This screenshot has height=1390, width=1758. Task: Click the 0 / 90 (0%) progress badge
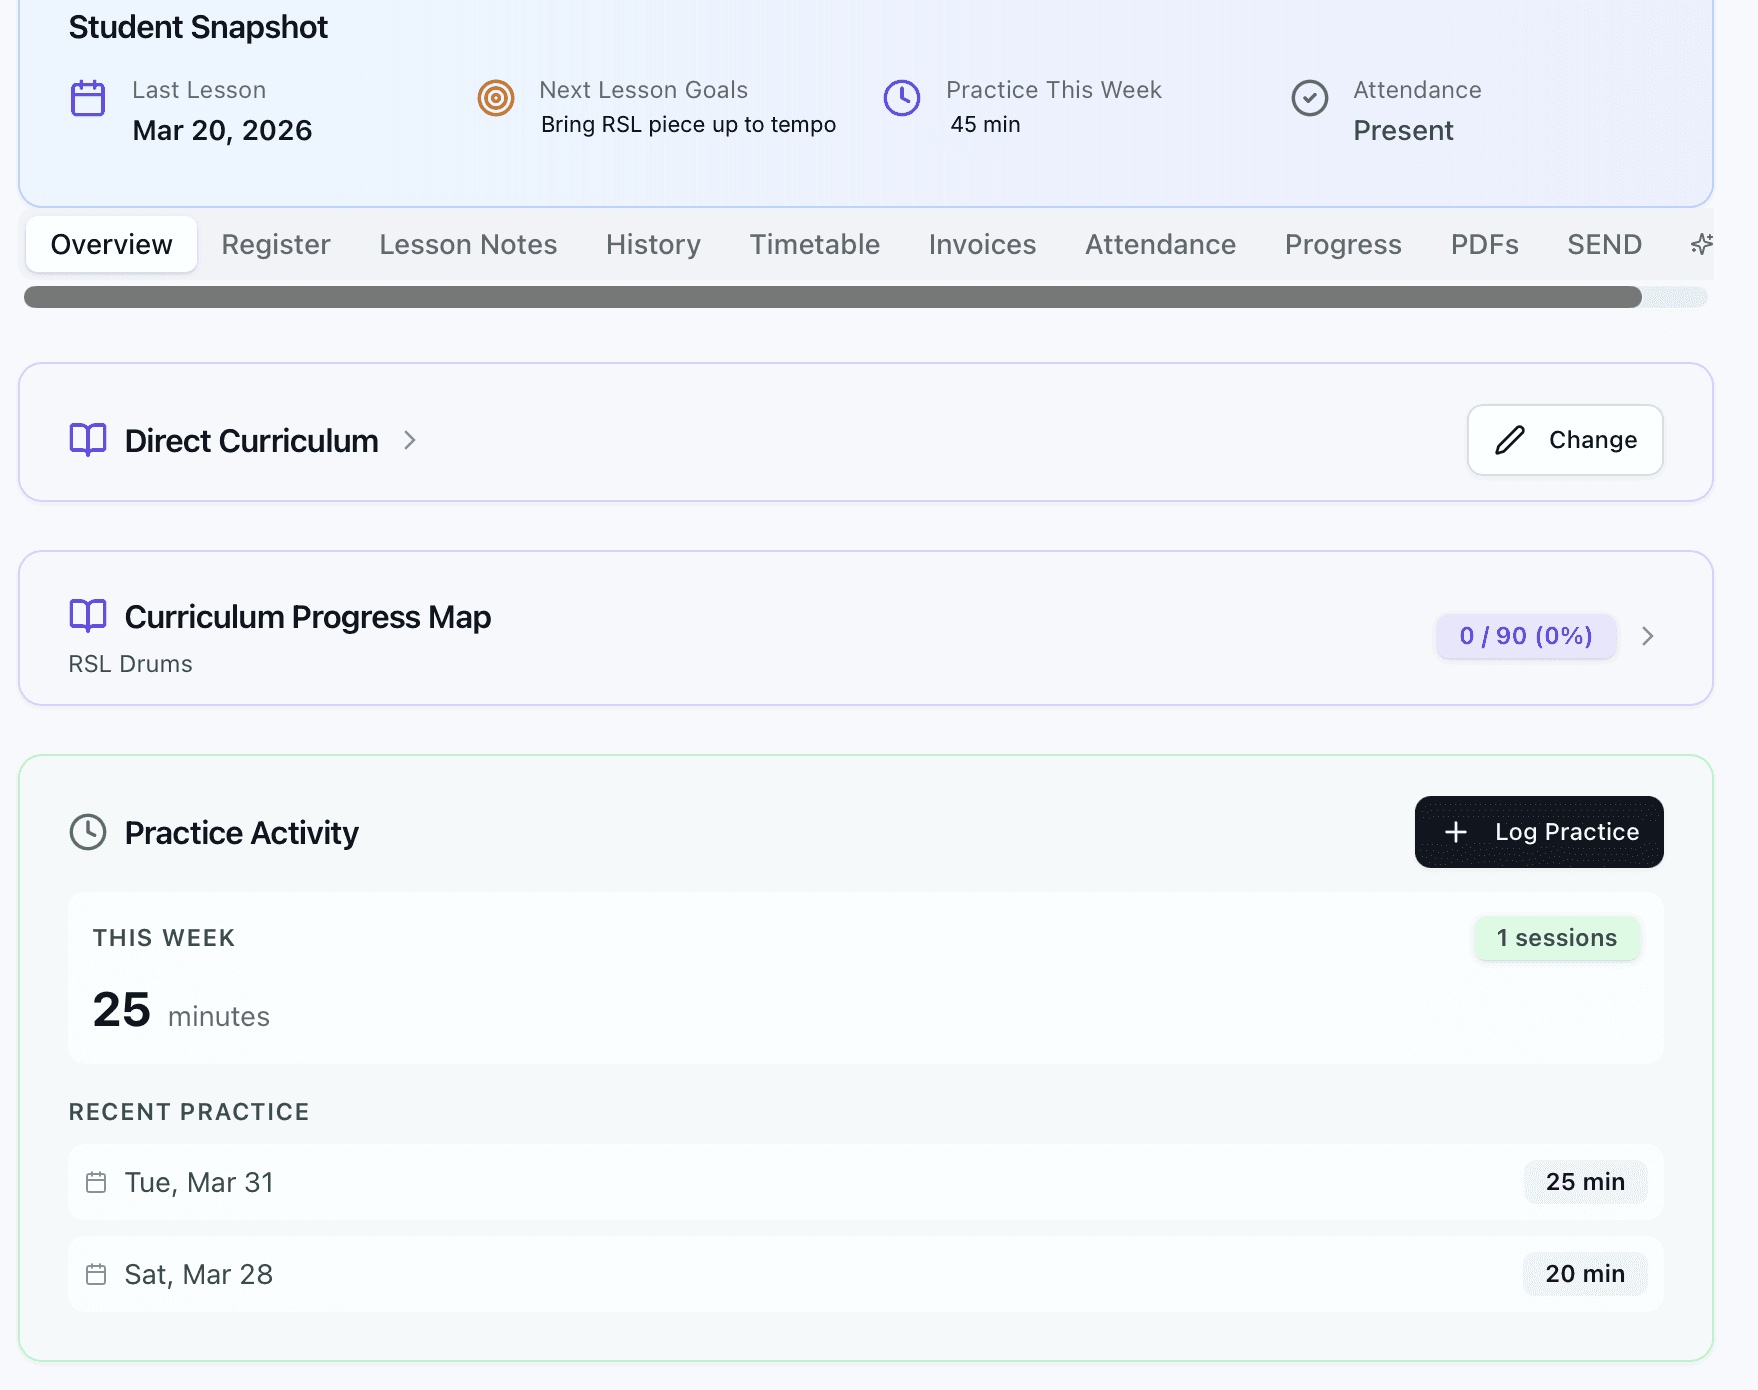(1526, 636)
